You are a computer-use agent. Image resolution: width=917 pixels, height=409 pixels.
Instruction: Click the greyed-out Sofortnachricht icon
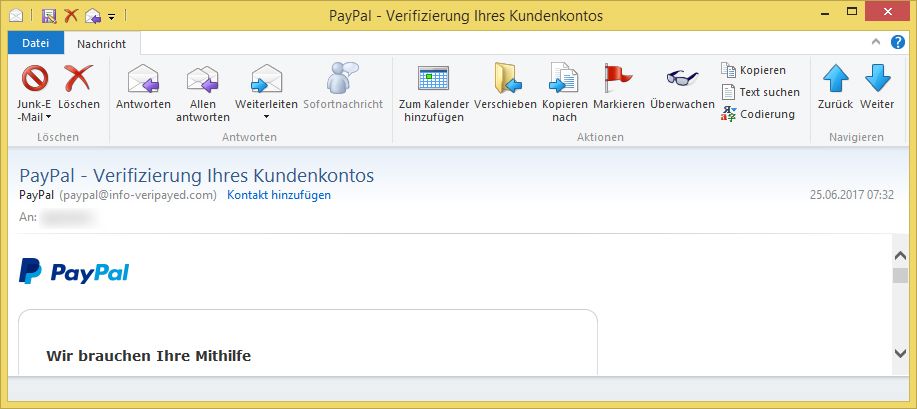343,78
